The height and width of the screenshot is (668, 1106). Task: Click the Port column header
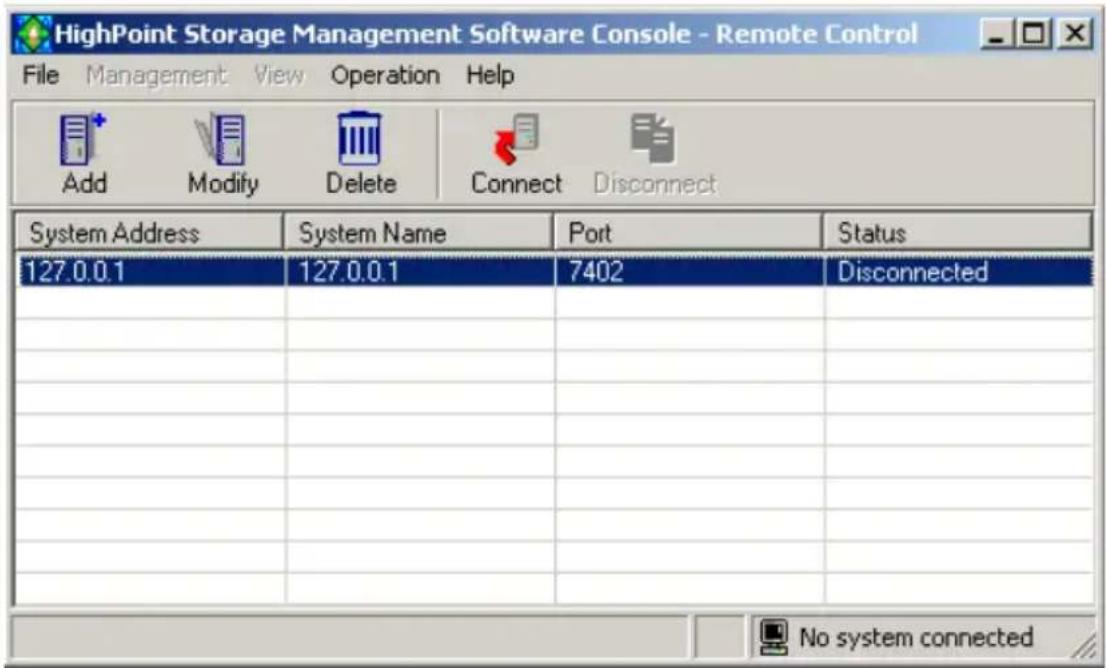tap(688, 232)
